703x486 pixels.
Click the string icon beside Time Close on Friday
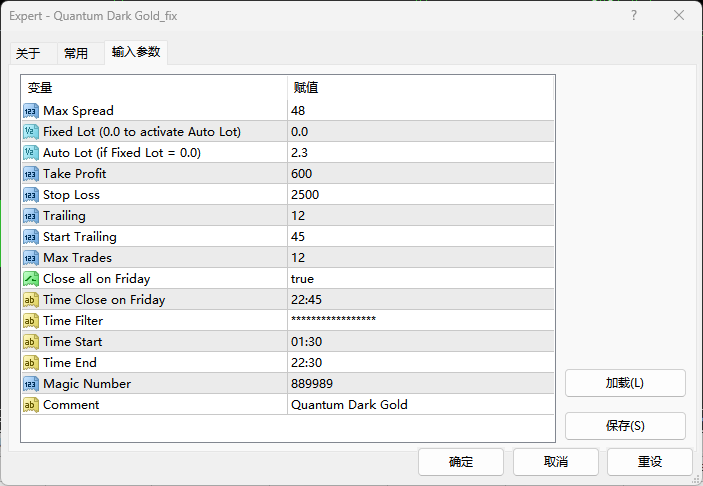[30, 300]
